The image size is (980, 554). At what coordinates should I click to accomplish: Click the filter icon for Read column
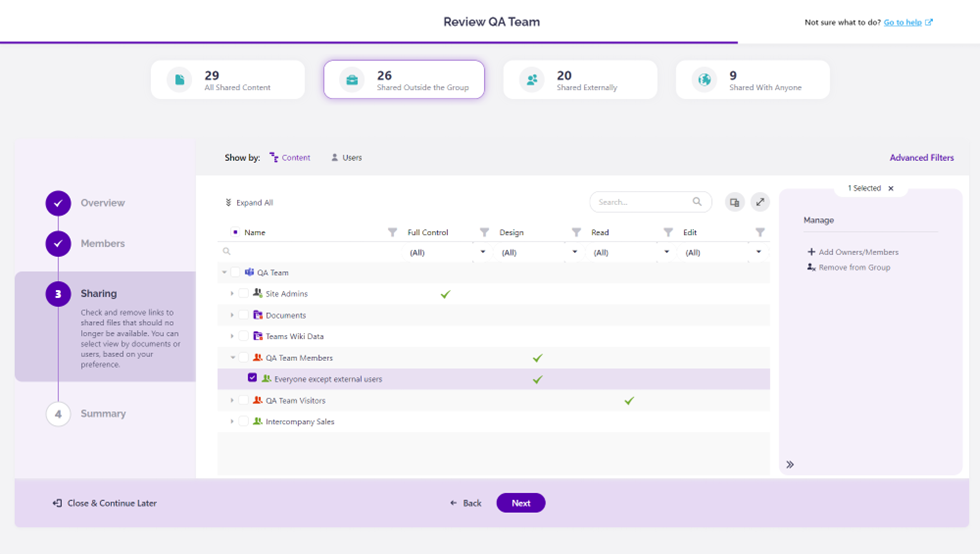tap(668, 232)
